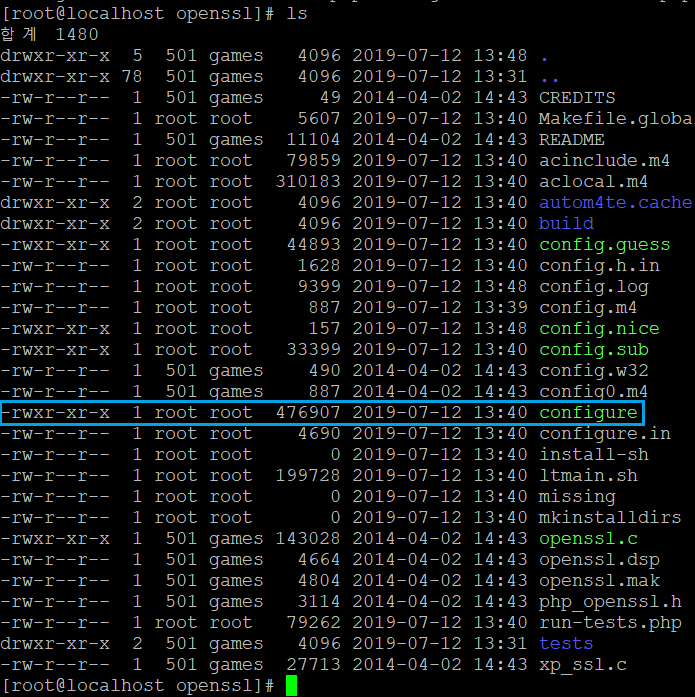The height and width of the screenshot is (697, 695).
Task: Click the total line reading 1480
Action: pos(49,35)
